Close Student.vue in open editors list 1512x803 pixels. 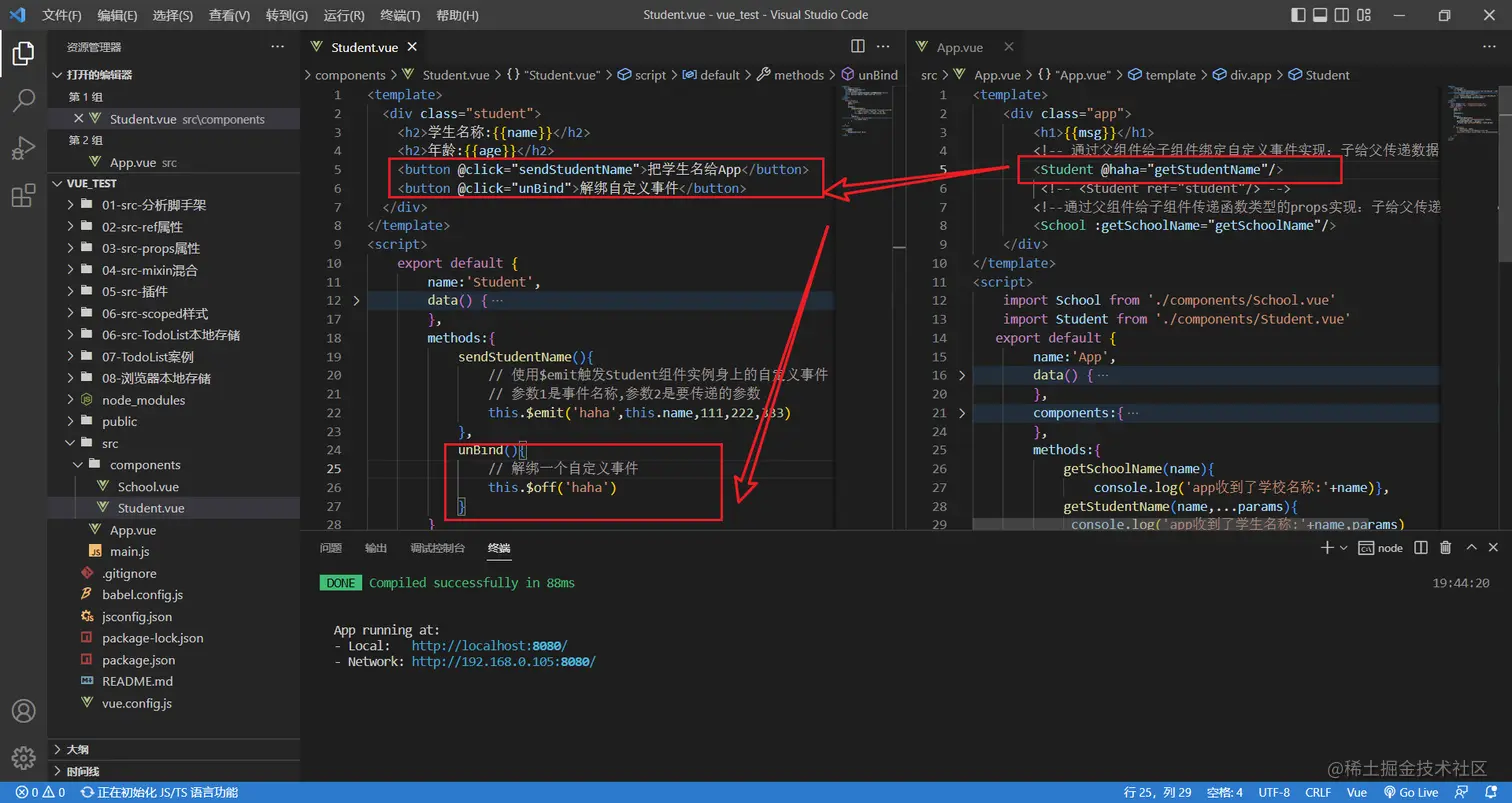[x=78, y=118]
